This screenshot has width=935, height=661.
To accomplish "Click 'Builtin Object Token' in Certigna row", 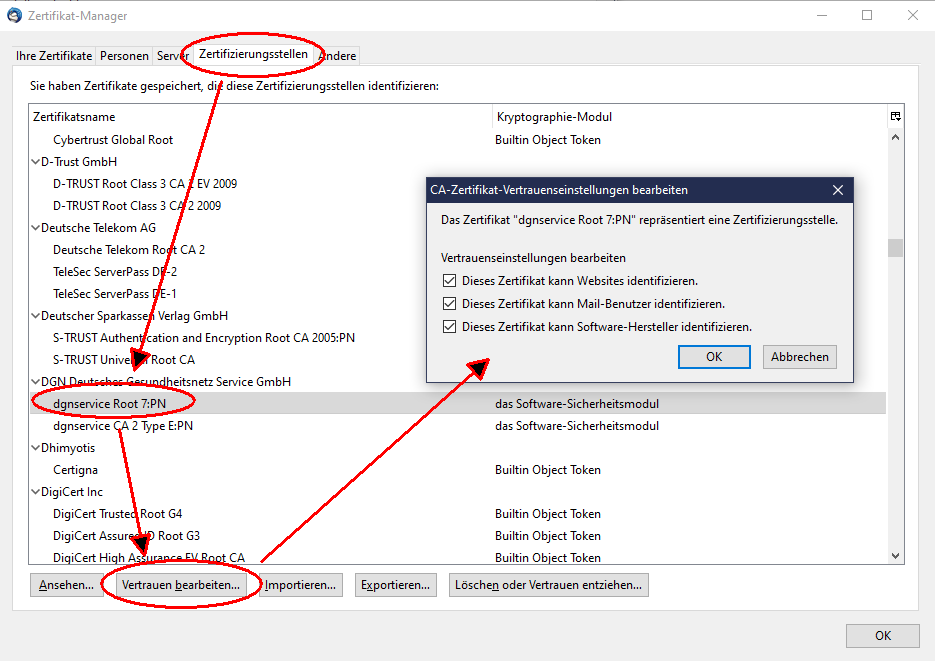I will [x=547, y=470].
